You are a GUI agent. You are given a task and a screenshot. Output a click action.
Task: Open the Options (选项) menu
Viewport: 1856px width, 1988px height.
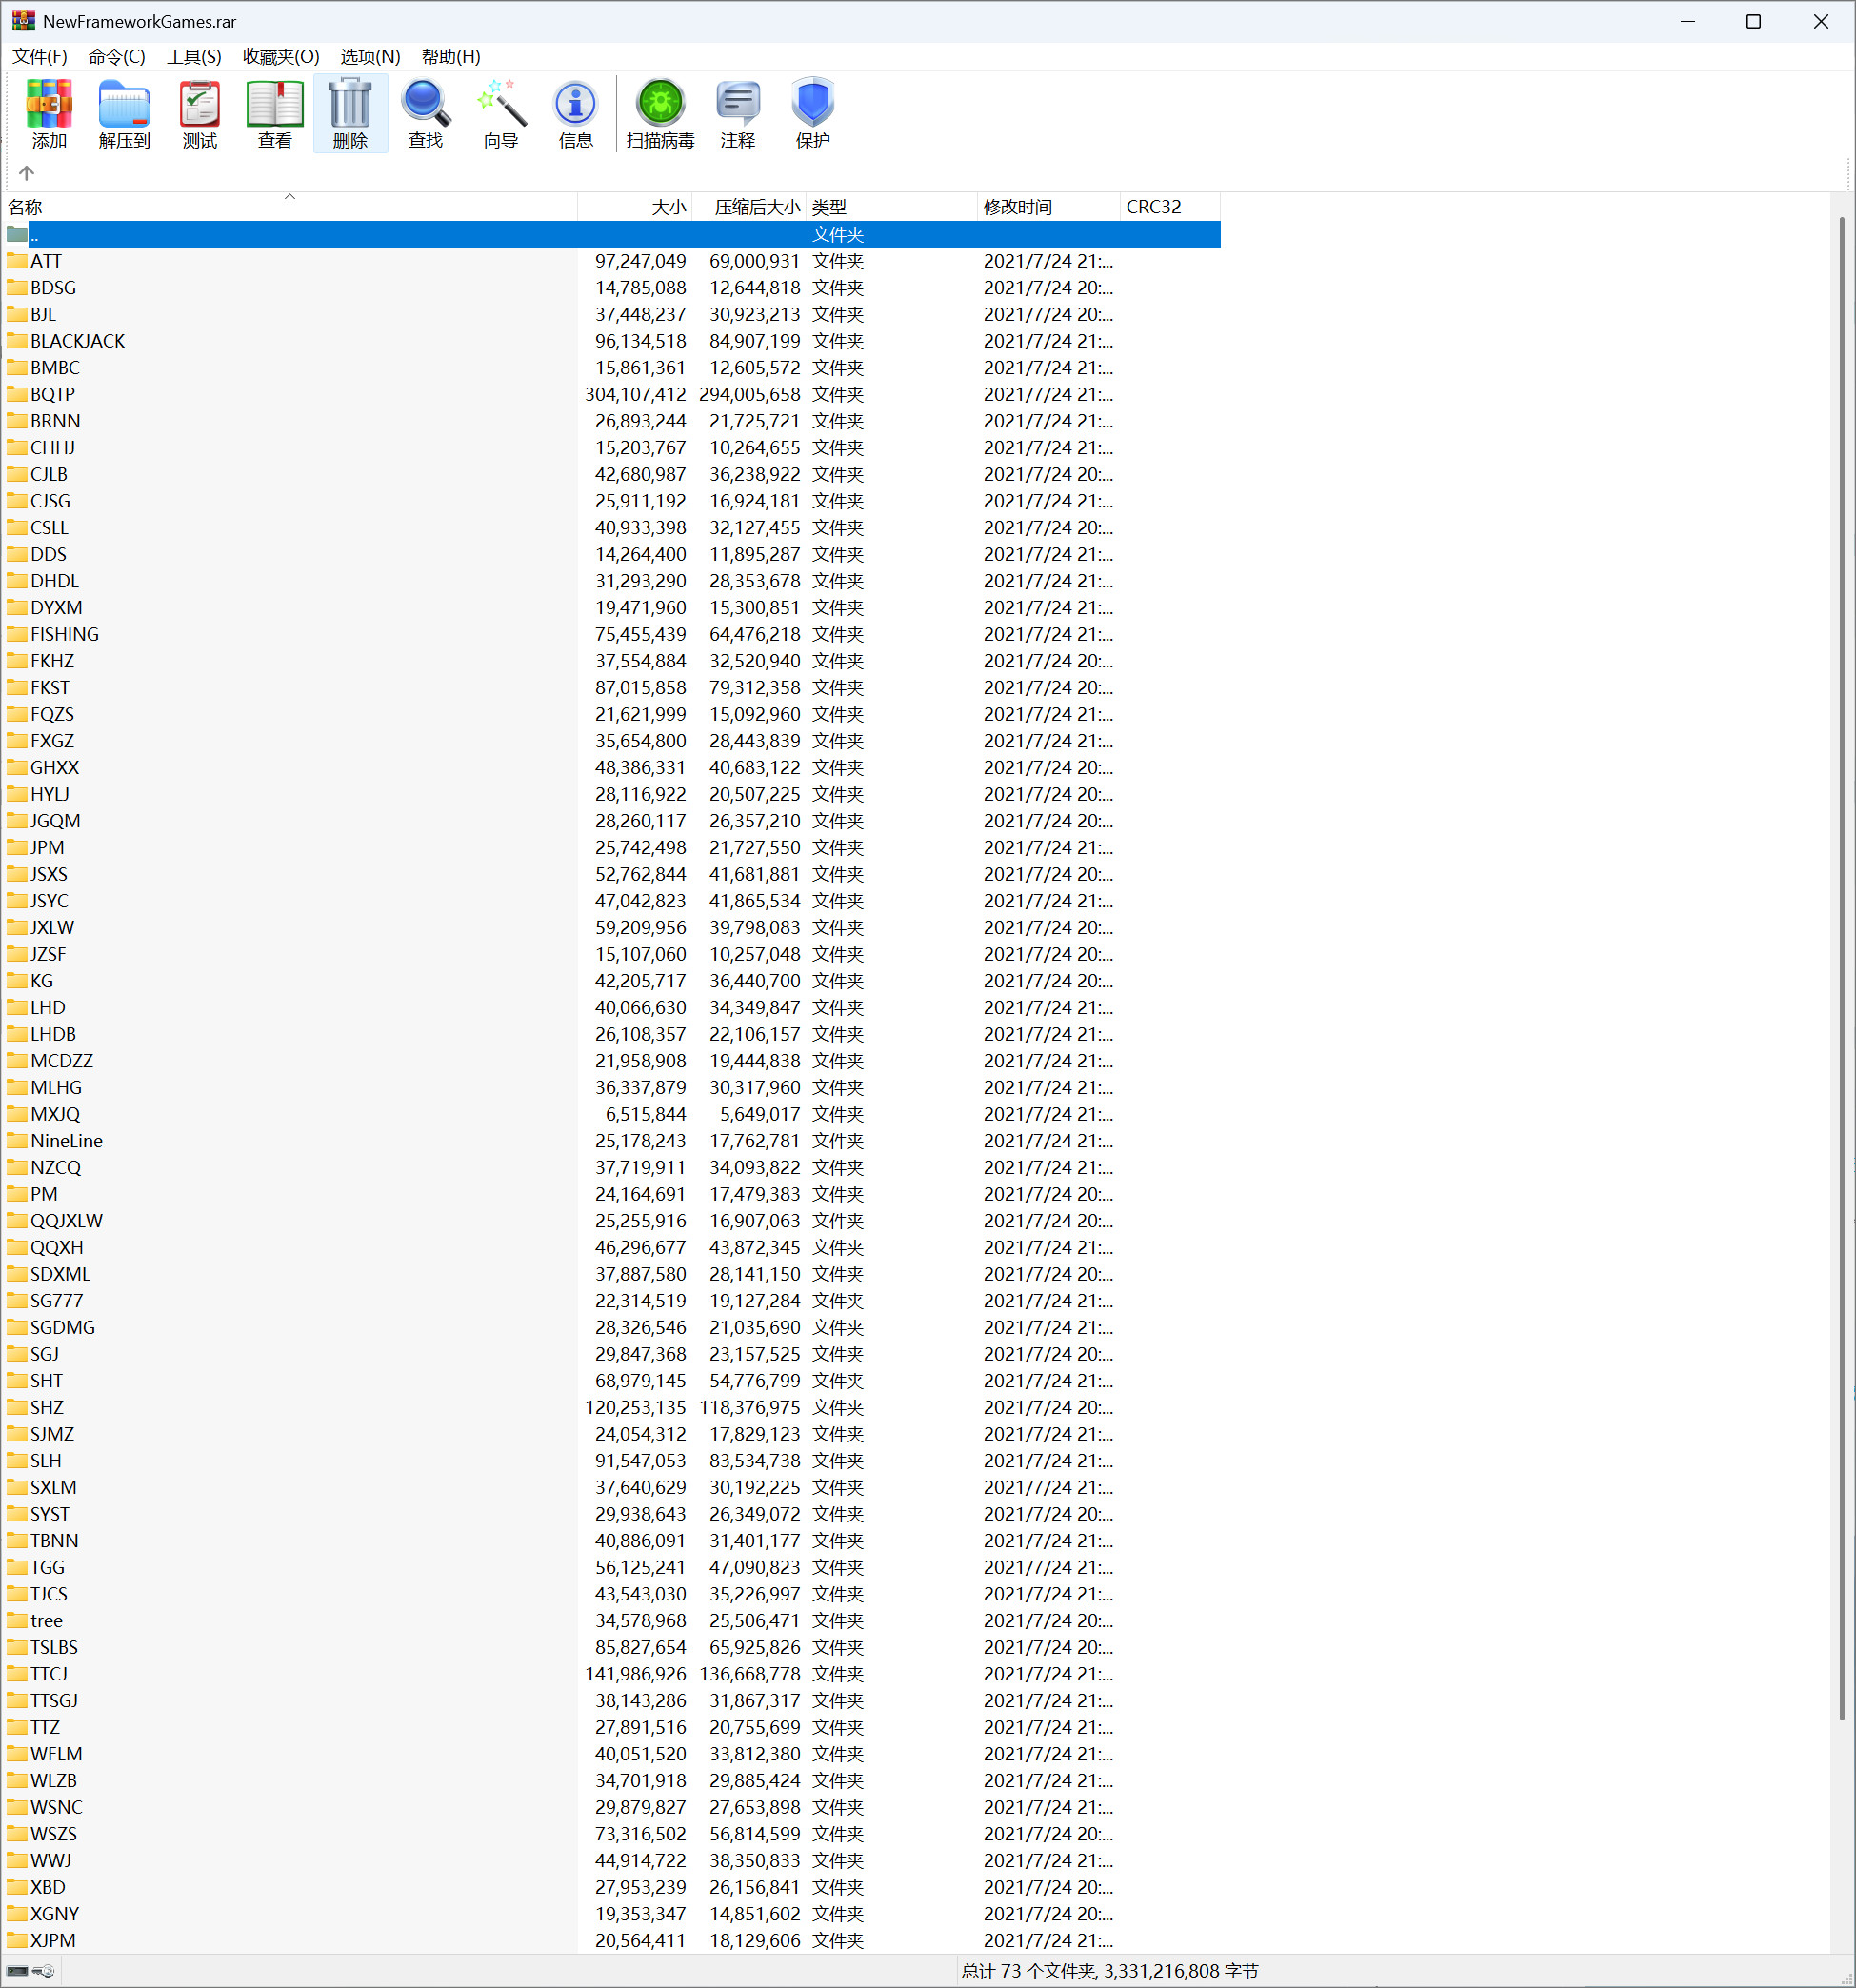[x=370, y=57]
